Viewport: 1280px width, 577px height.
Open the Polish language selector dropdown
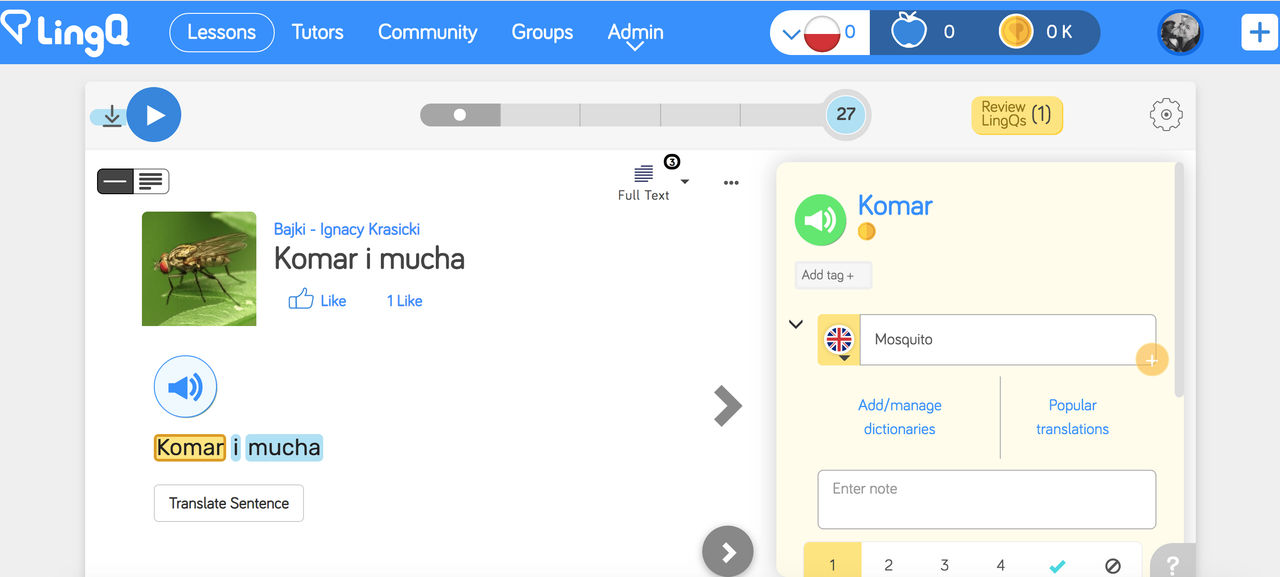click(x=820, y=33)
